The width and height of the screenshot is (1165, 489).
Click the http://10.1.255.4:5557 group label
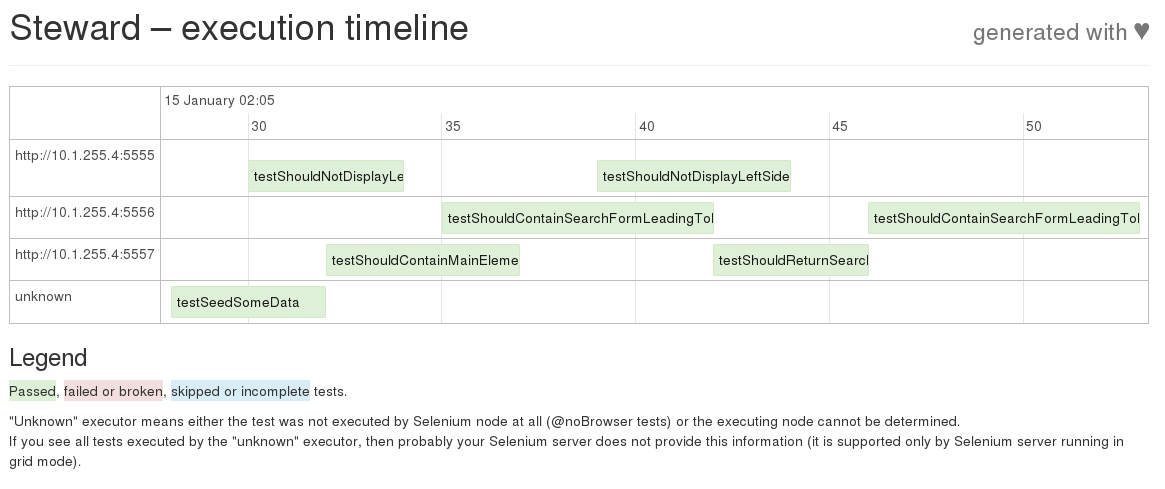pos(85,254)
